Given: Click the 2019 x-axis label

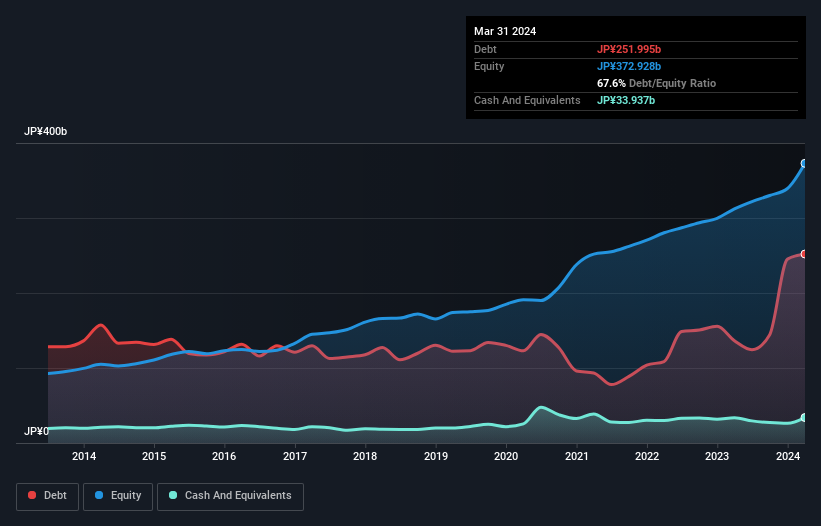Looking at the screenshot, I should [436, 456].
